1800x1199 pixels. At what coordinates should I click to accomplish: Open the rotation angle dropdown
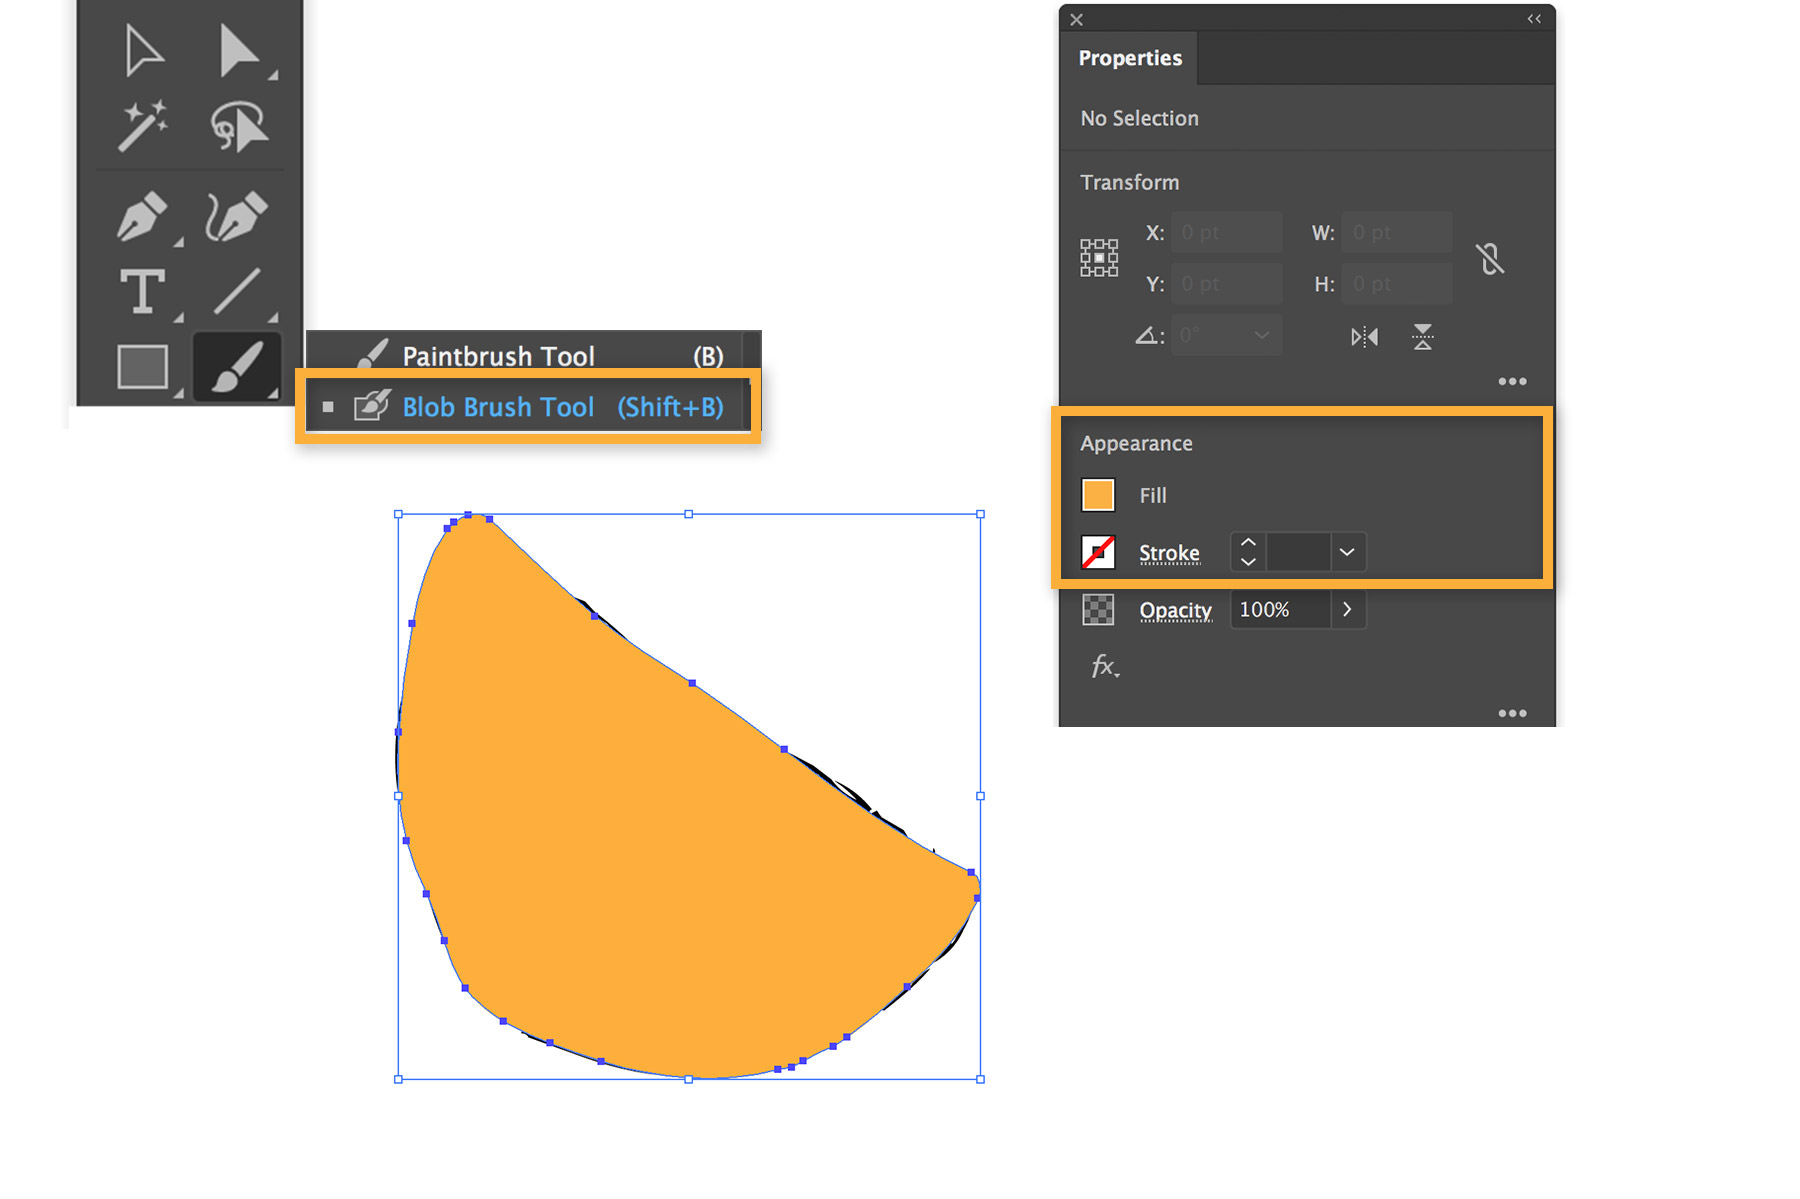click(1261, 335)
